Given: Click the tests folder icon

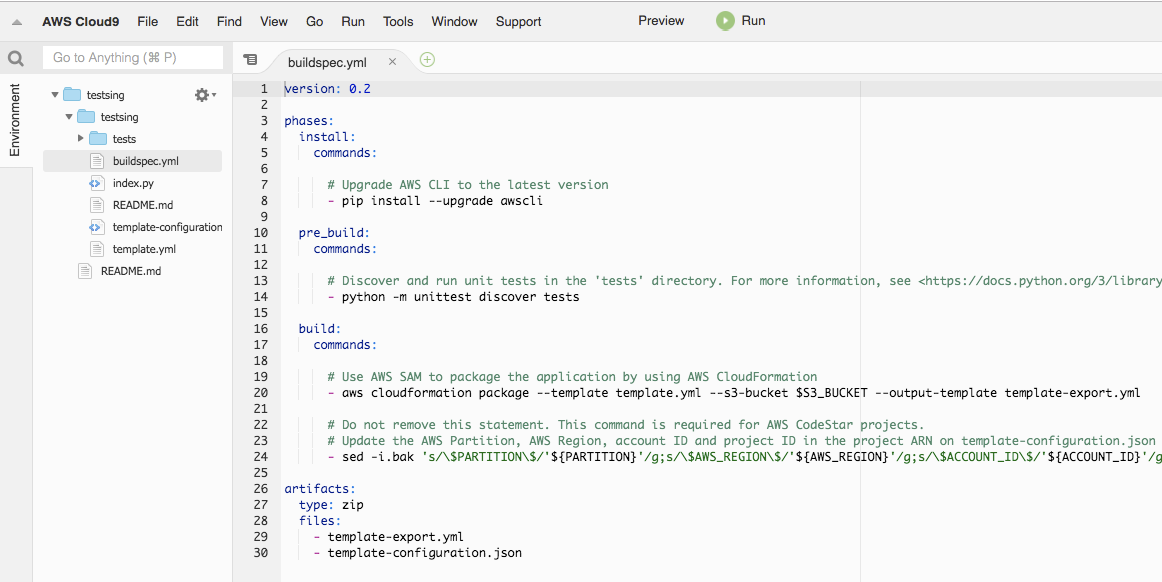Looking at the screenshot, I should [x=98, y=139].
